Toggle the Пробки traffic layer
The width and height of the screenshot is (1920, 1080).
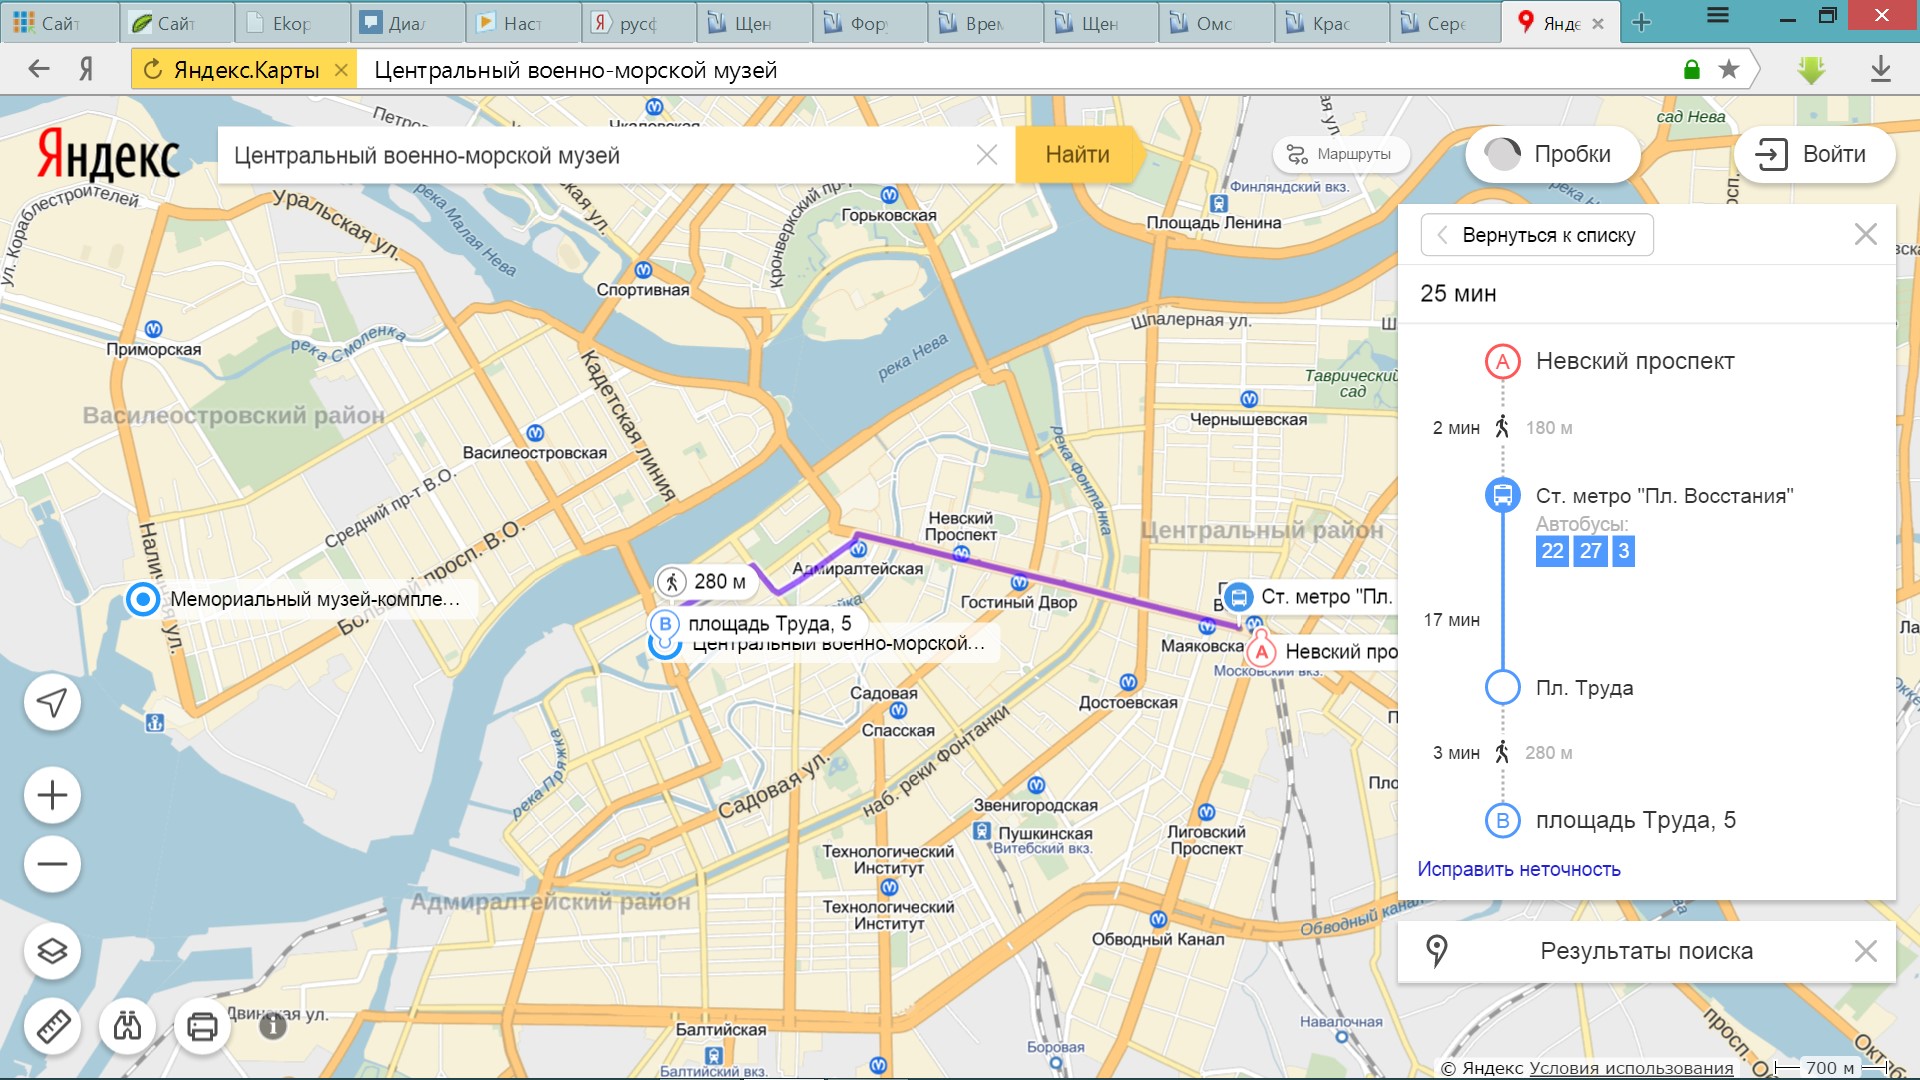point(1551,154)
